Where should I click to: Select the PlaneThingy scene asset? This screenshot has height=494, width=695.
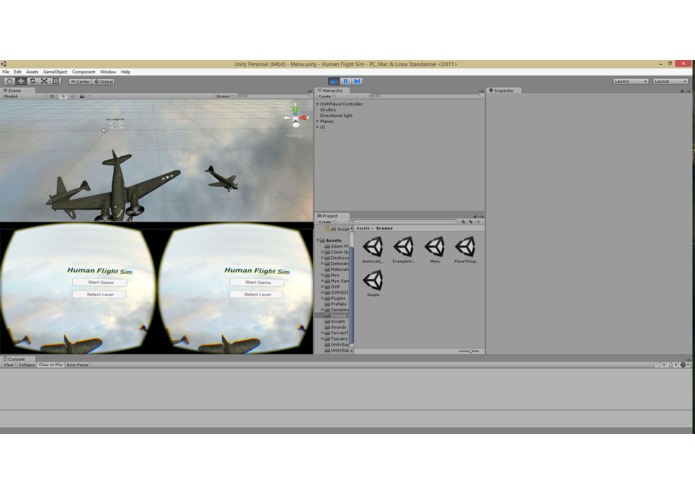pos(465,250)
